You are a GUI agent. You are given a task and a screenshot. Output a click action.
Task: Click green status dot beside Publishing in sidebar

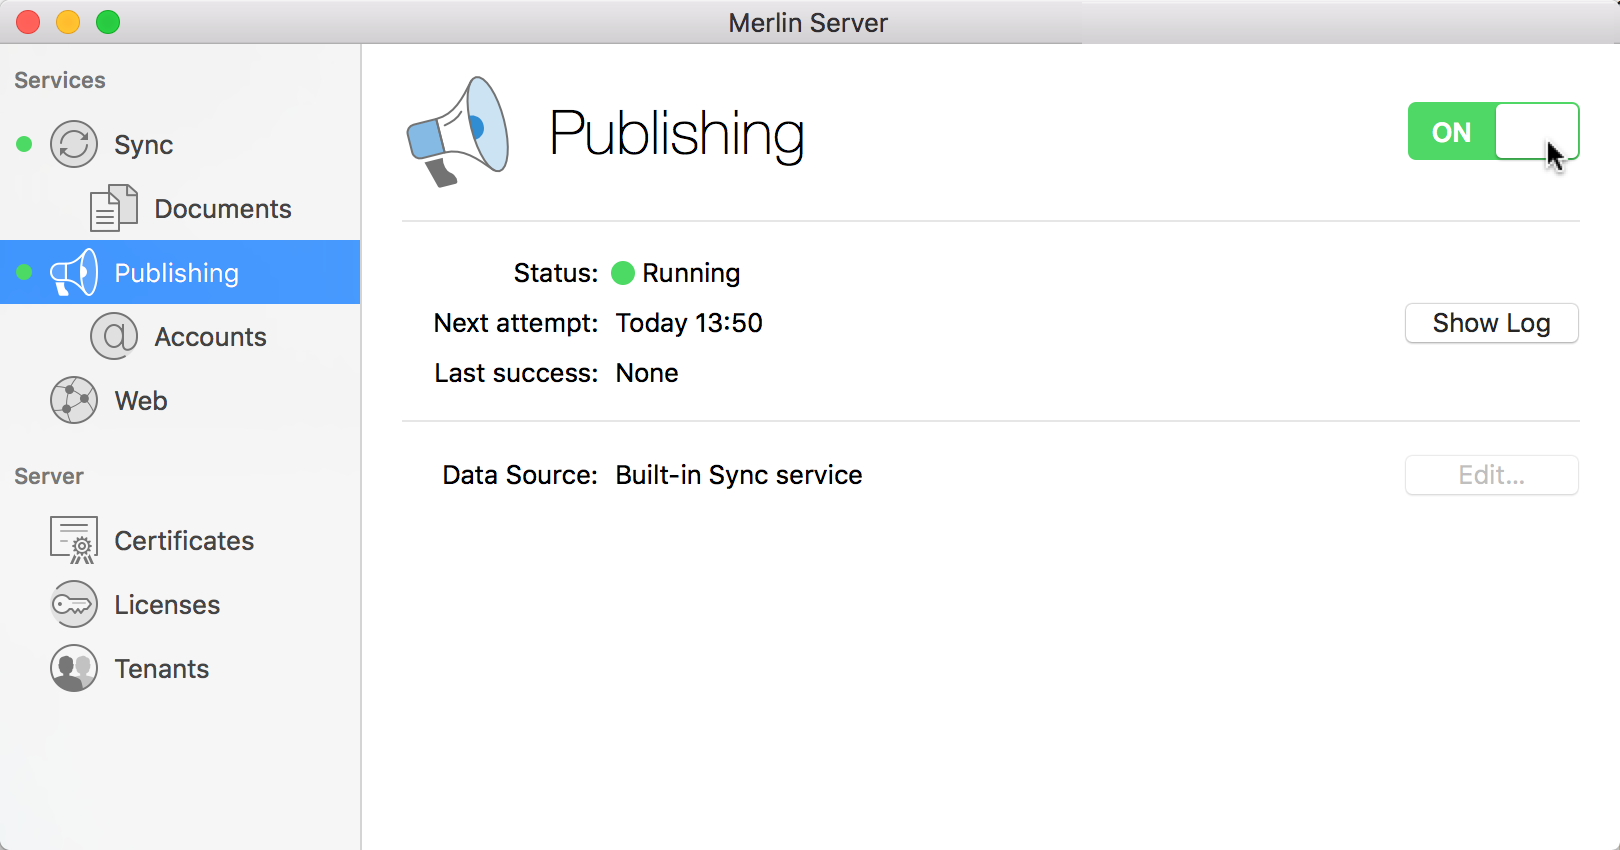coord(24,272)
